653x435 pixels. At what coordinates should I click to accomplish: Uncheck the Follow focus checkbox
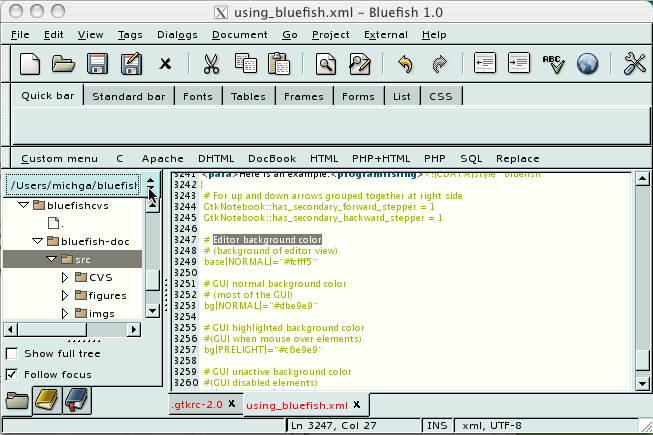tap(12, 374)
